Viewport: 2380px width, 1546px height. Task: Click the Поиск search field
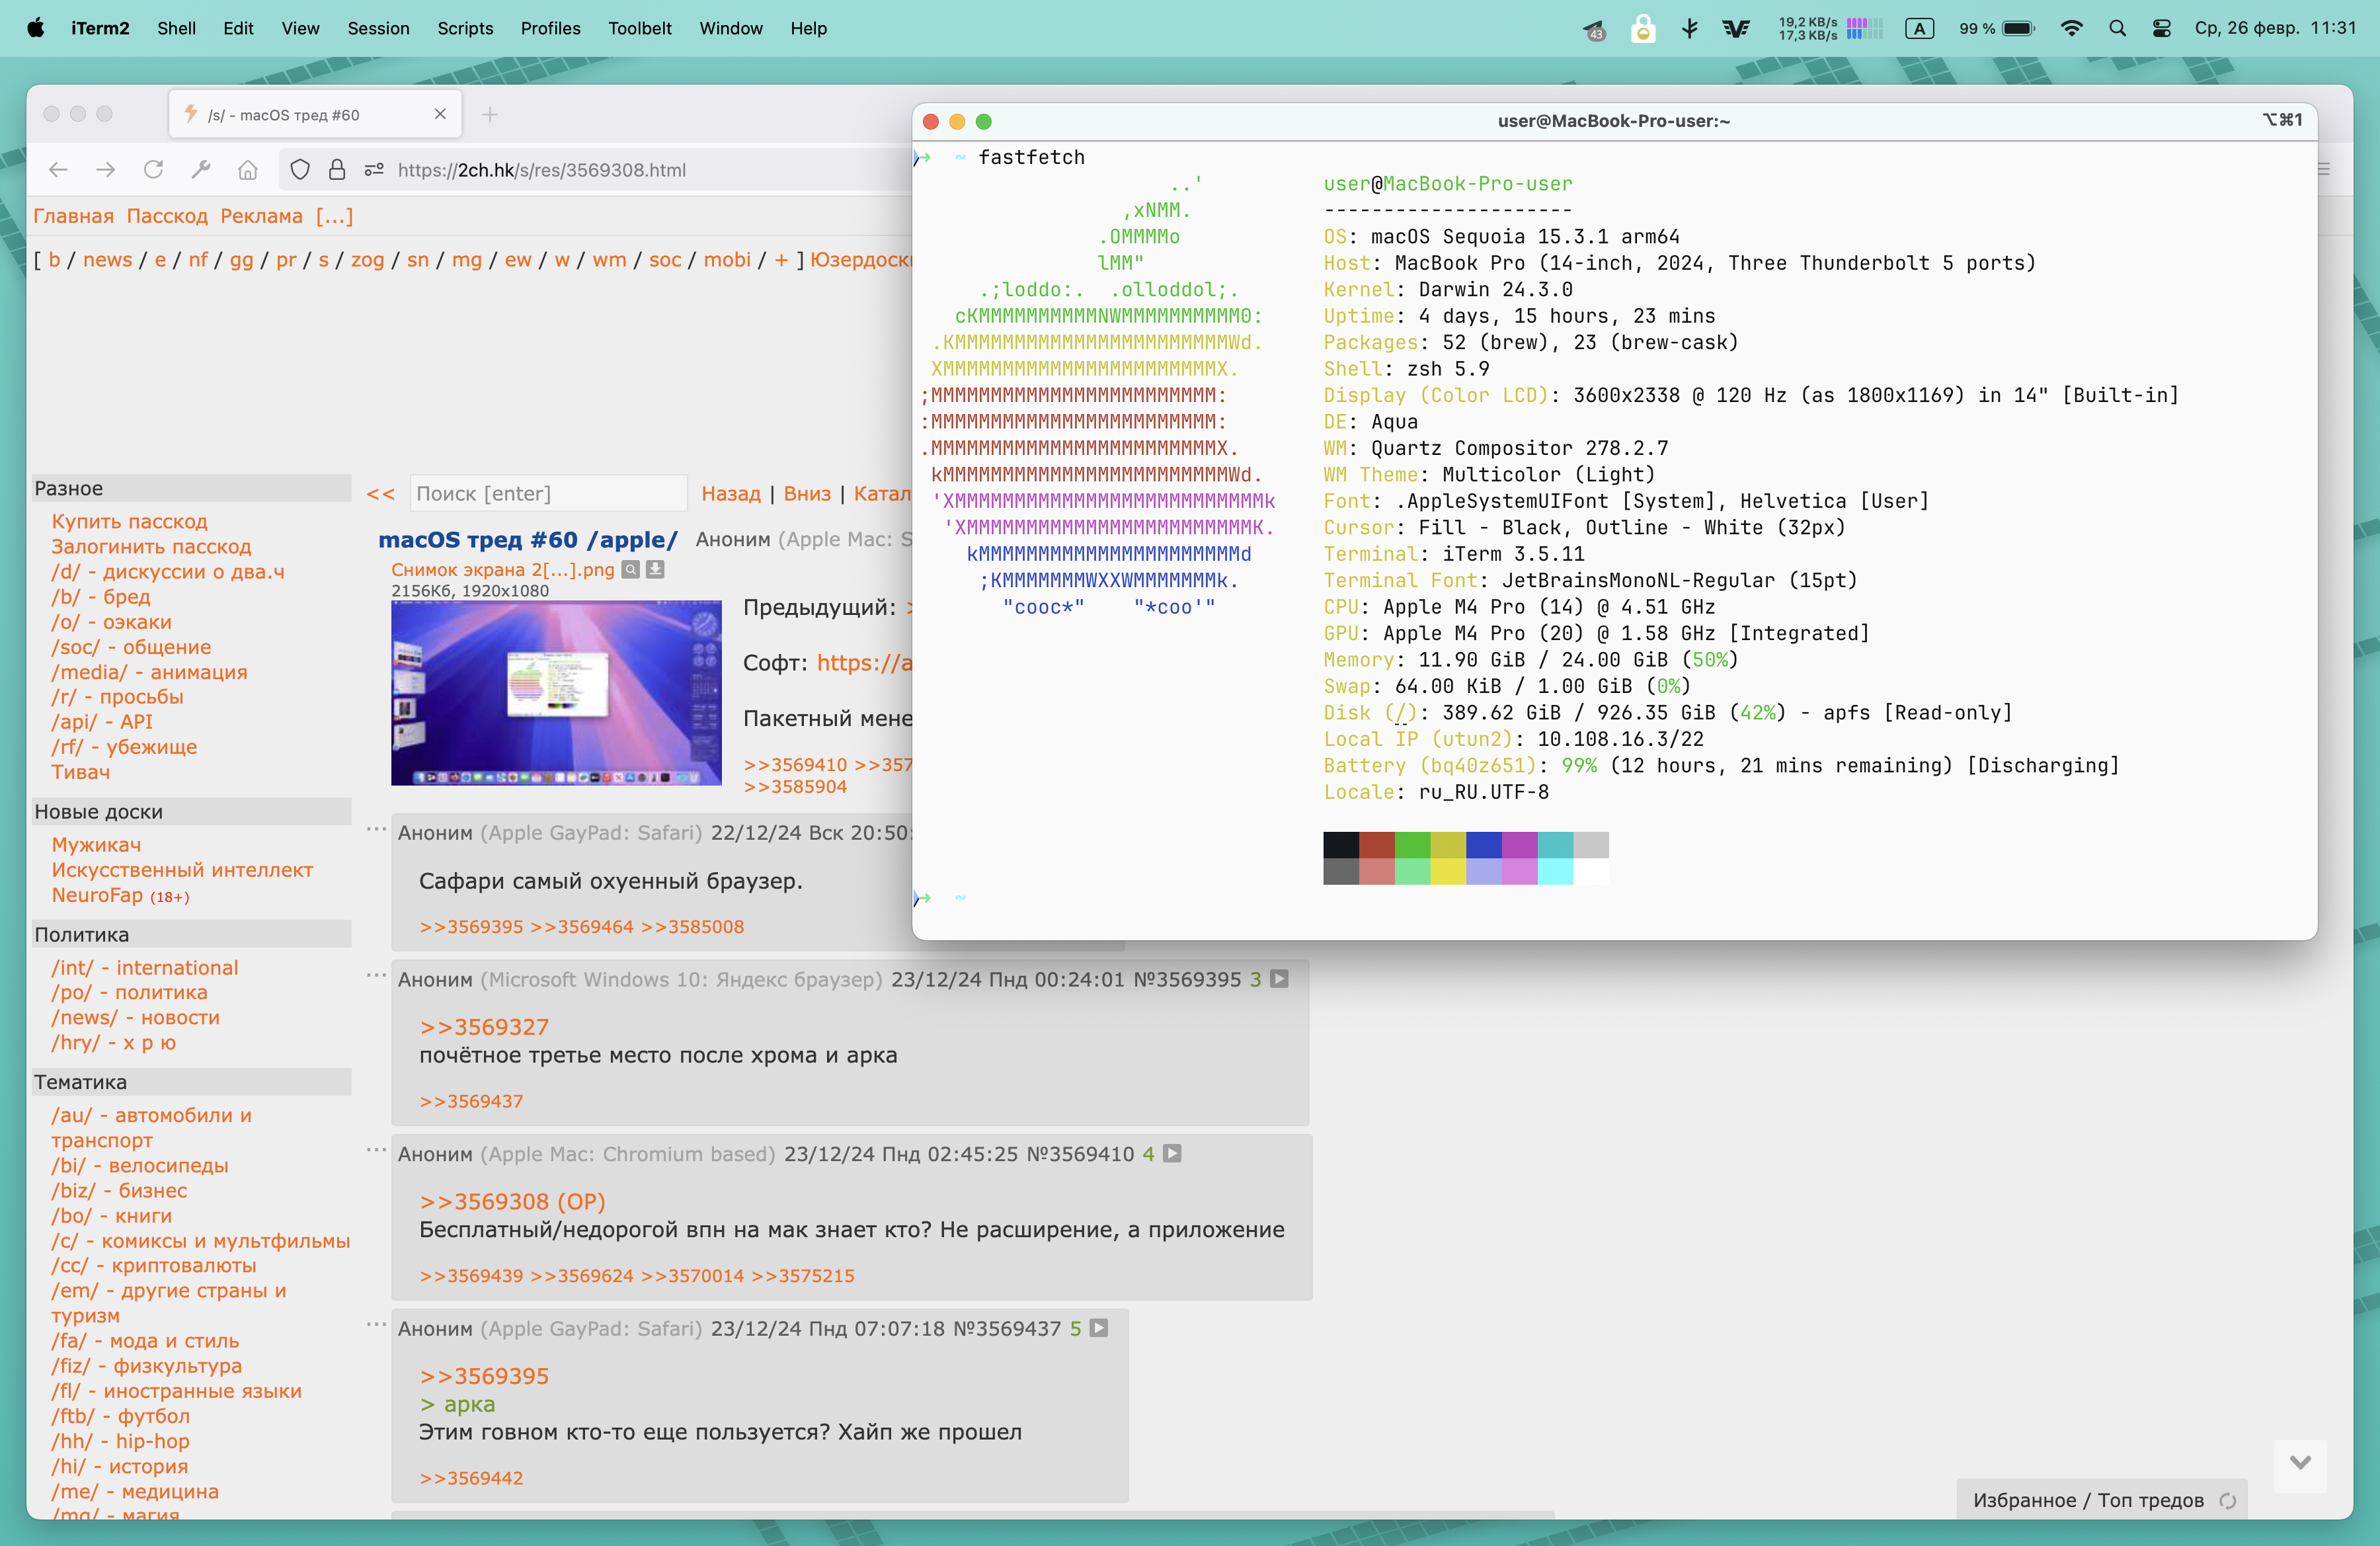[x=548, y=493]
